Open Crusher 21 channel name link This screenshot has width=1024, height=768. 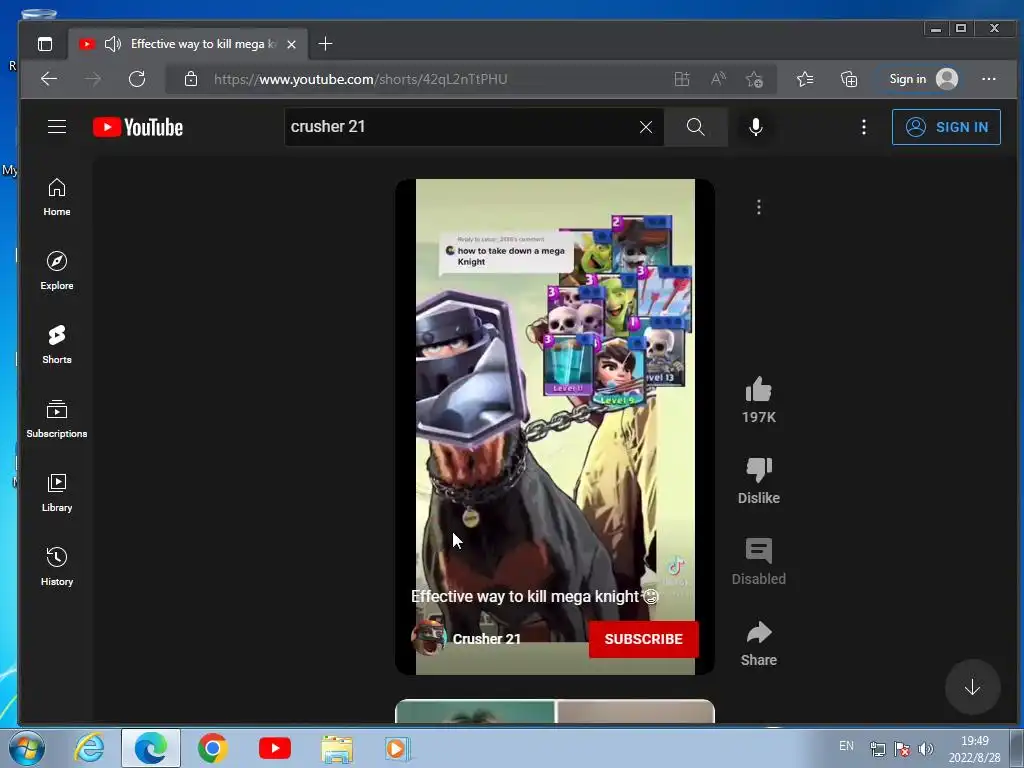pos(487,639)
